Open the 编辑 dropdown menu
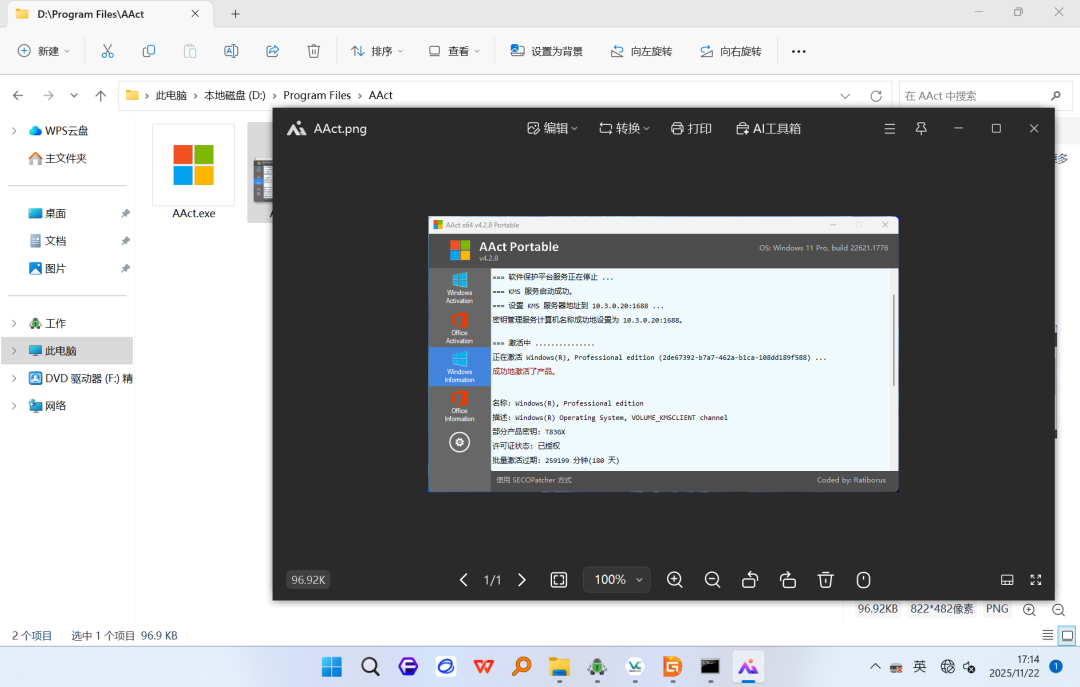 552,129
